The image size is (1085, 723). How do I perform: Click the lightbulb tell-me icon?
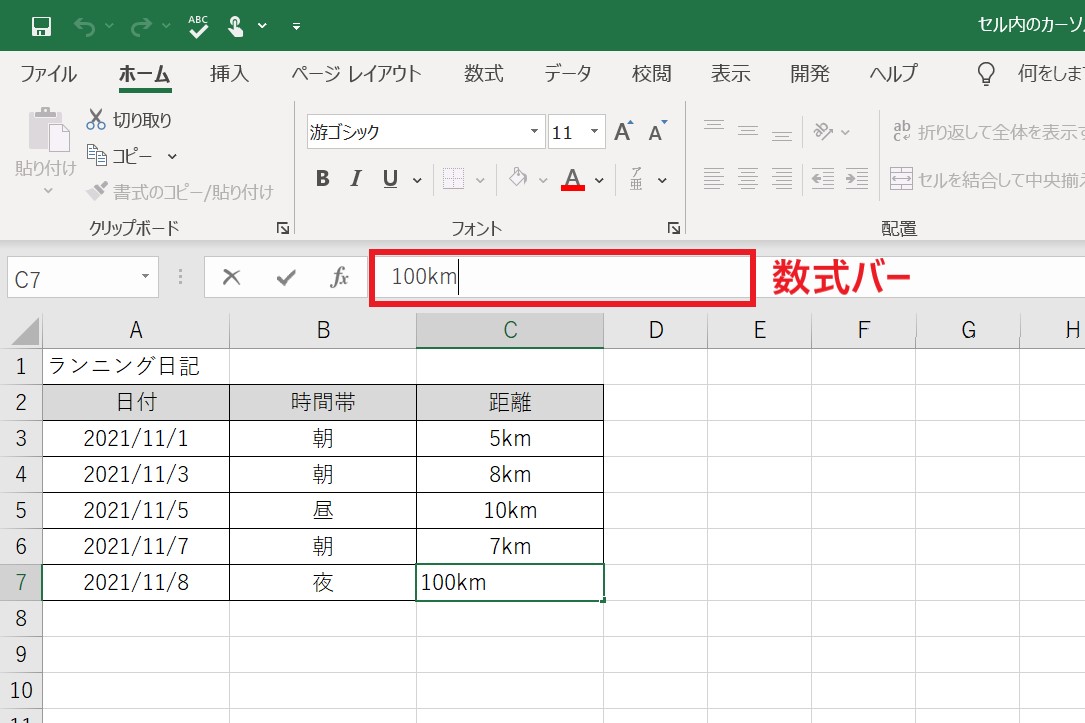coord(985,73)
